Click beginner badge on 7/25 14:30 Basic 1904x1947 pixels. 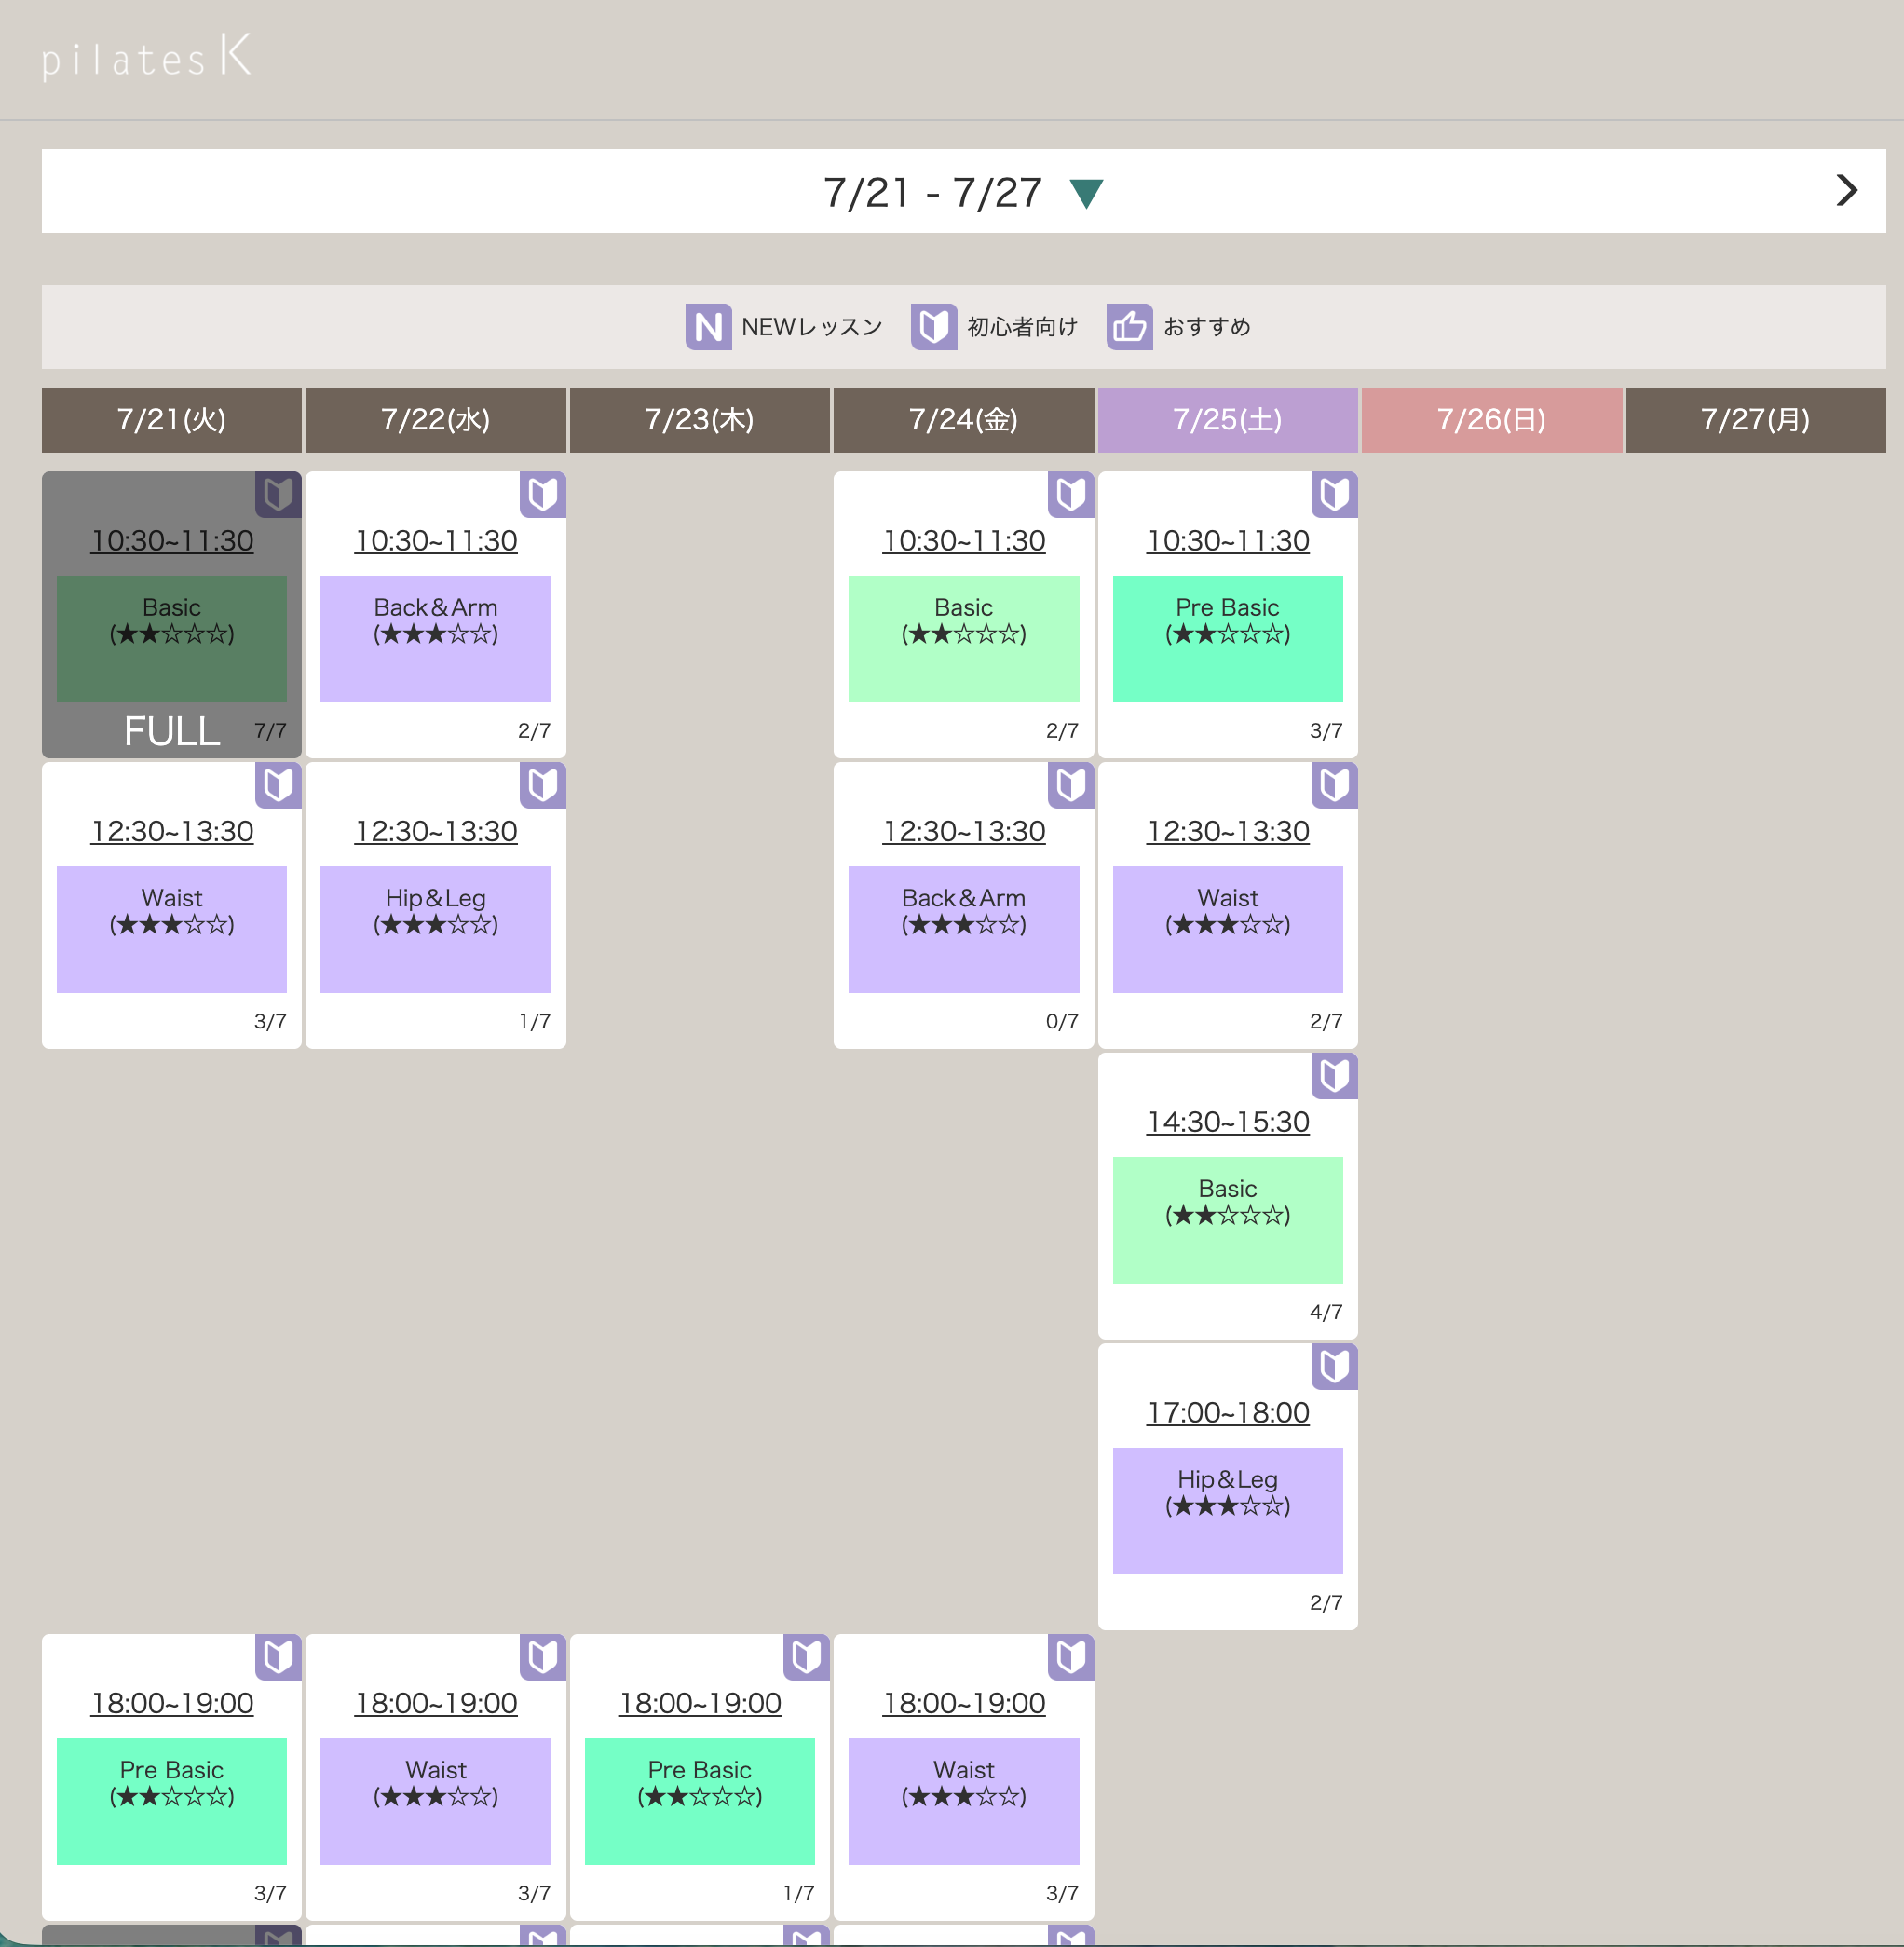1334,1076
